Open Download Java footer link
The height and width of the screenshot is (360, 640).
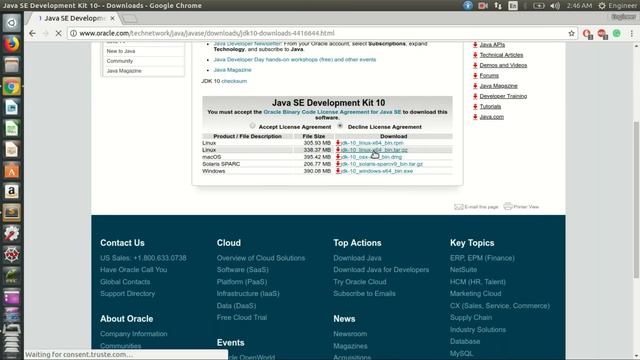(x=357, y=258)
